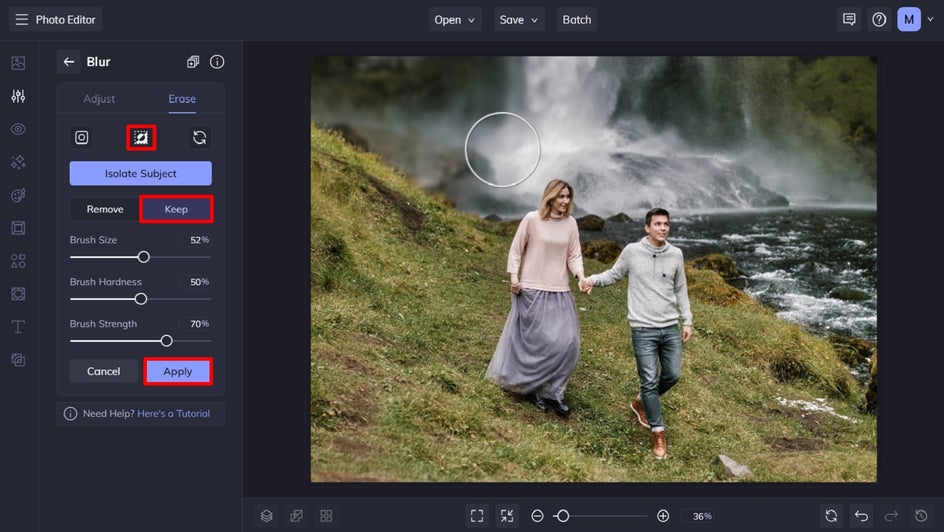The width and height of the screenshot is (944, 532).
Task: Click the Isolate Subject button
Action: point(140,173)
